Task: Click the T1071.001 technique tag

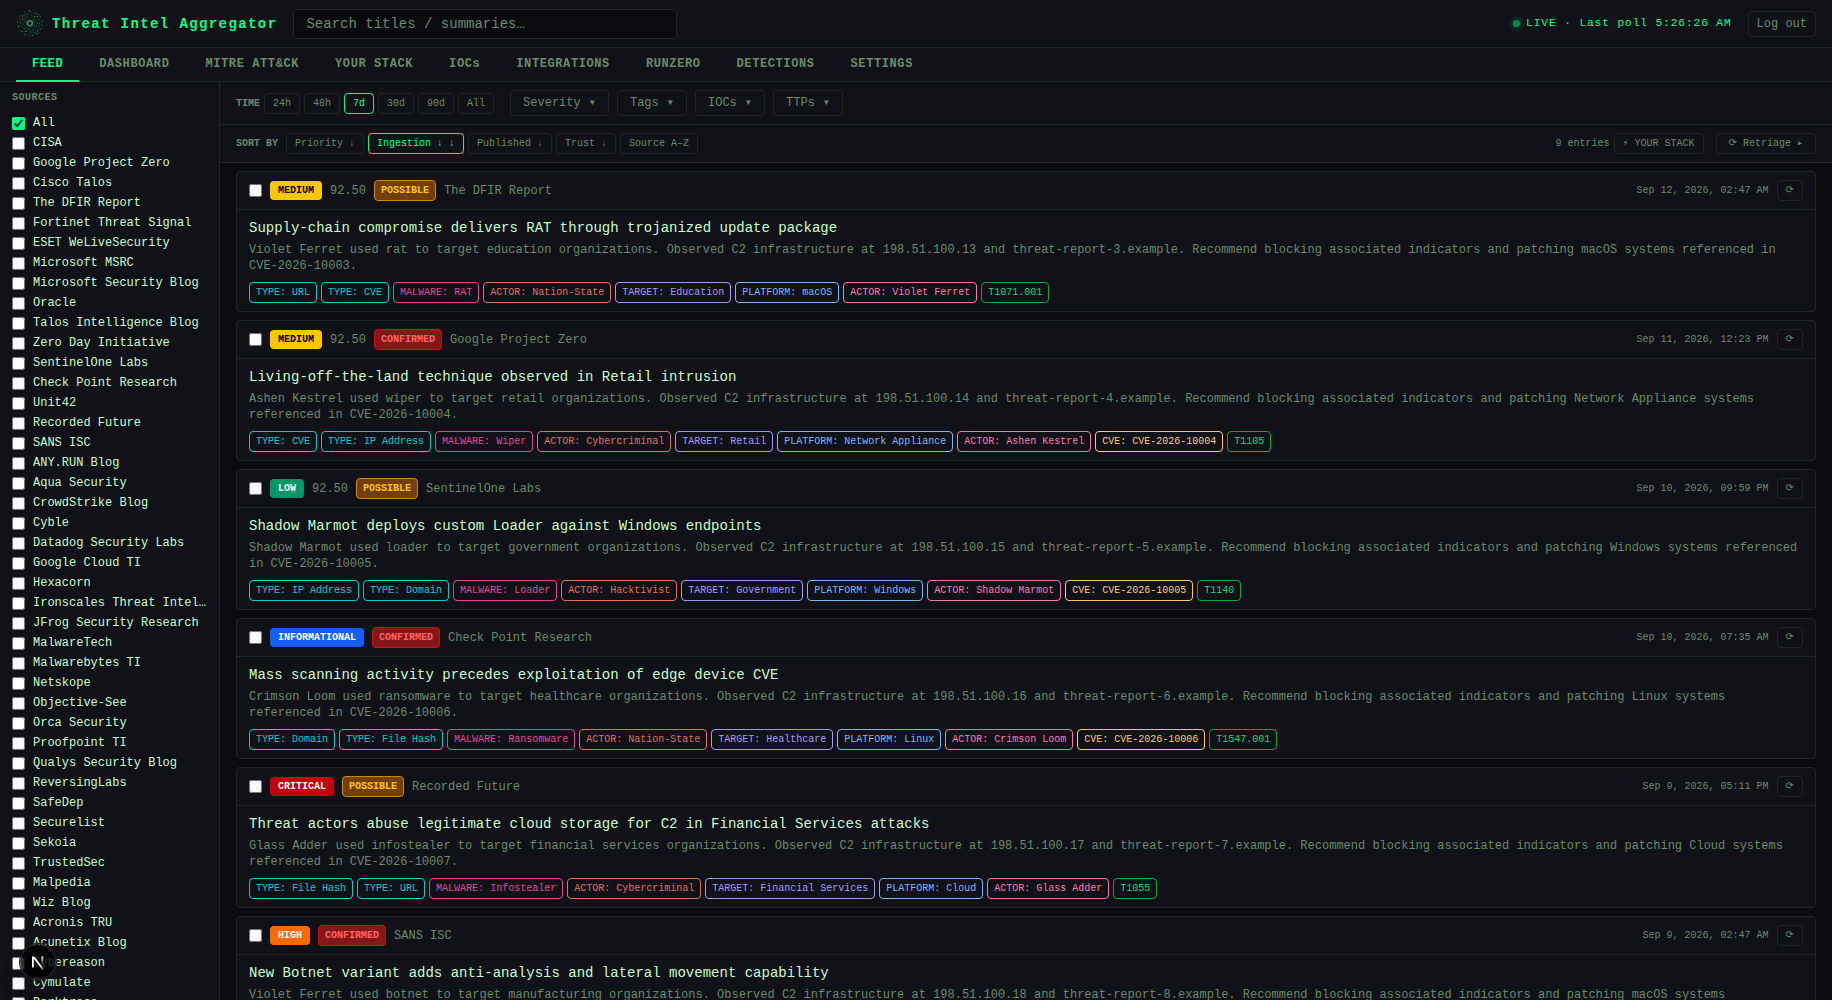Action: click(1015, 292)
